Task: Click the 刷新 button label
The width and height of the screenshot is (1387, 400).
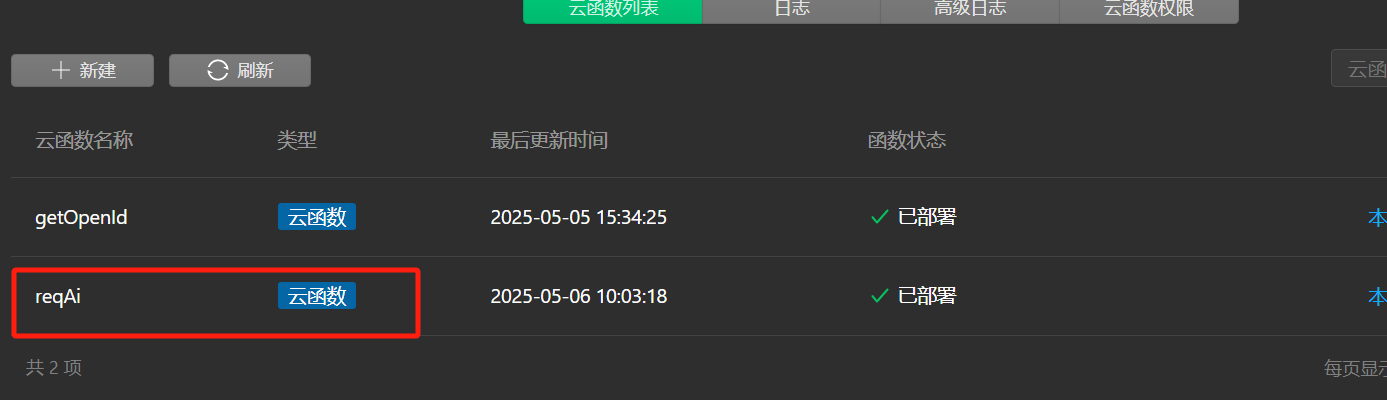Action: [255, 70]
